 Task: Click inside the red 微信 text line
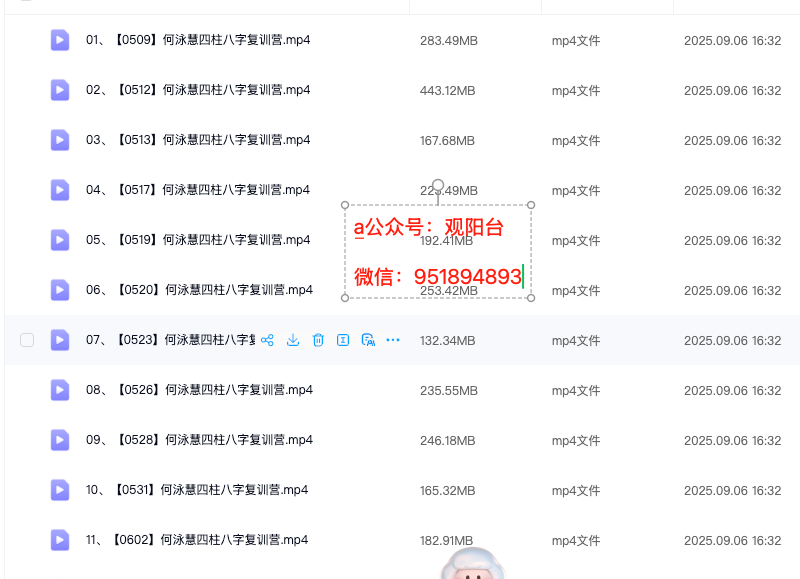(x=438, y=277)
